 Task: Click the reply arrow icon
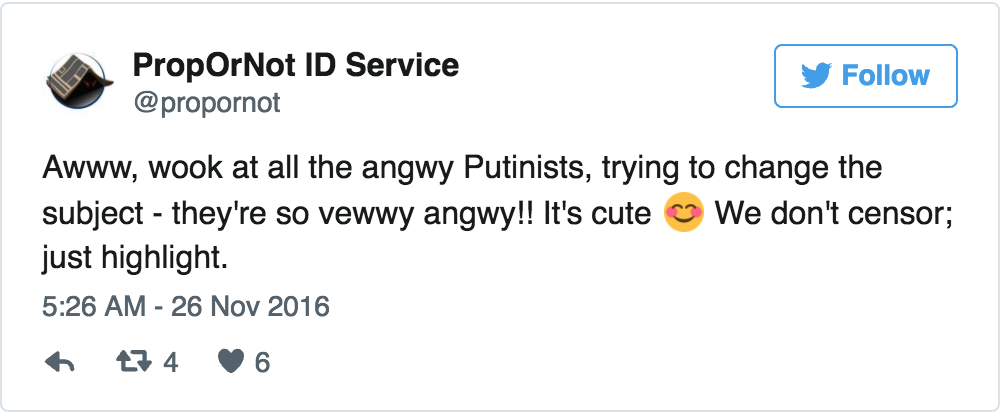[x=61, y=362]
